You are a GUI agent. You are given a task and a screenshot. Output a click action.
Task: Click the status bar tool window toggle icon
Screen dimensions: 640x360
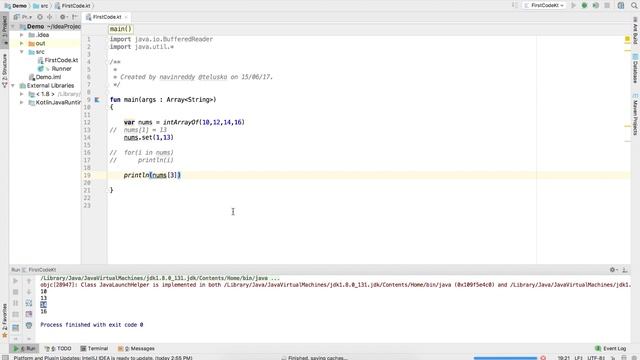coord(4,358)
